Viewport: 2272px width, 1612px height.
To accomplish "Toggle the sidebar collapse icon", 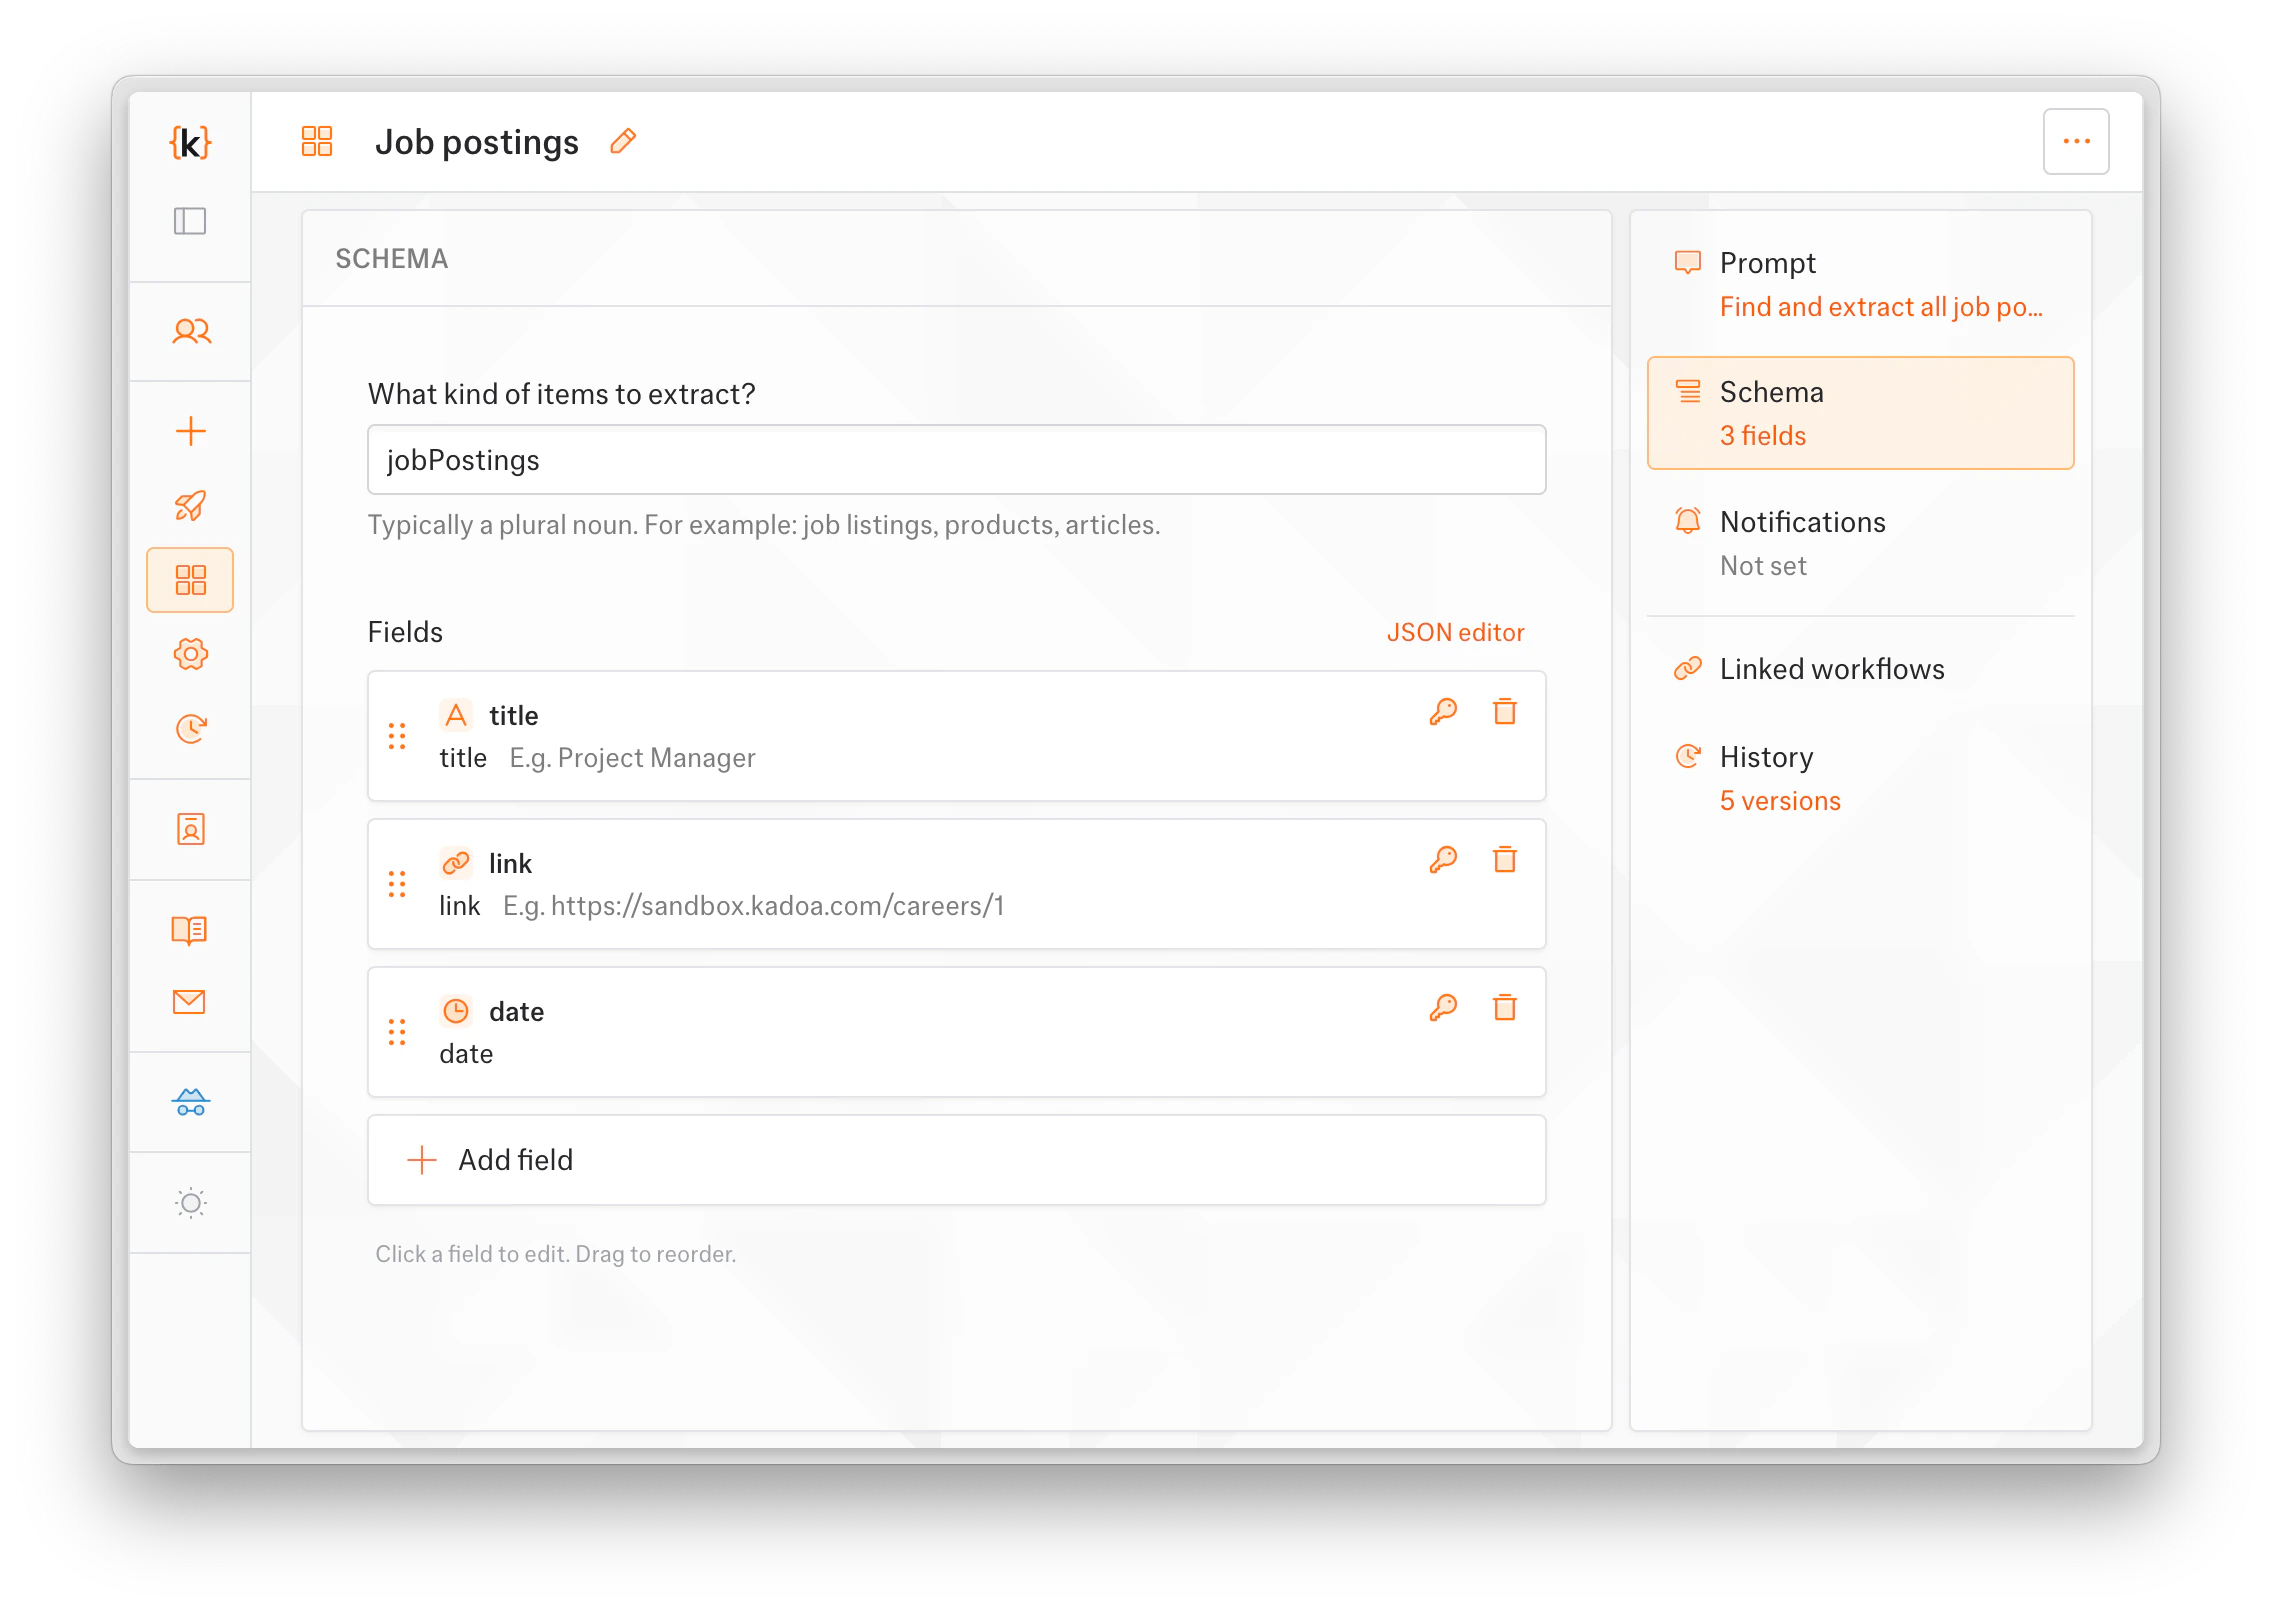I will [x=190, y=222].
